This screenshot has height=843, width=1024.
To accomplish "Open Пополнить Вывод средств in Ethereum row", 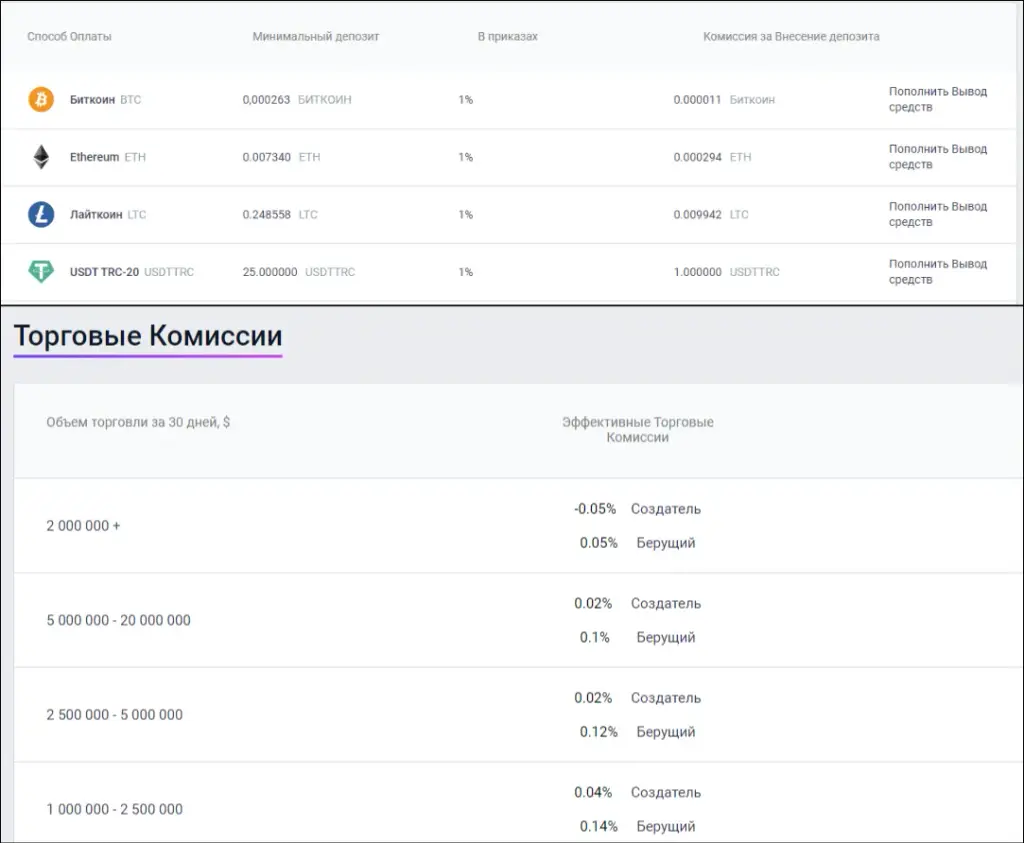I will tap(938, 157).
